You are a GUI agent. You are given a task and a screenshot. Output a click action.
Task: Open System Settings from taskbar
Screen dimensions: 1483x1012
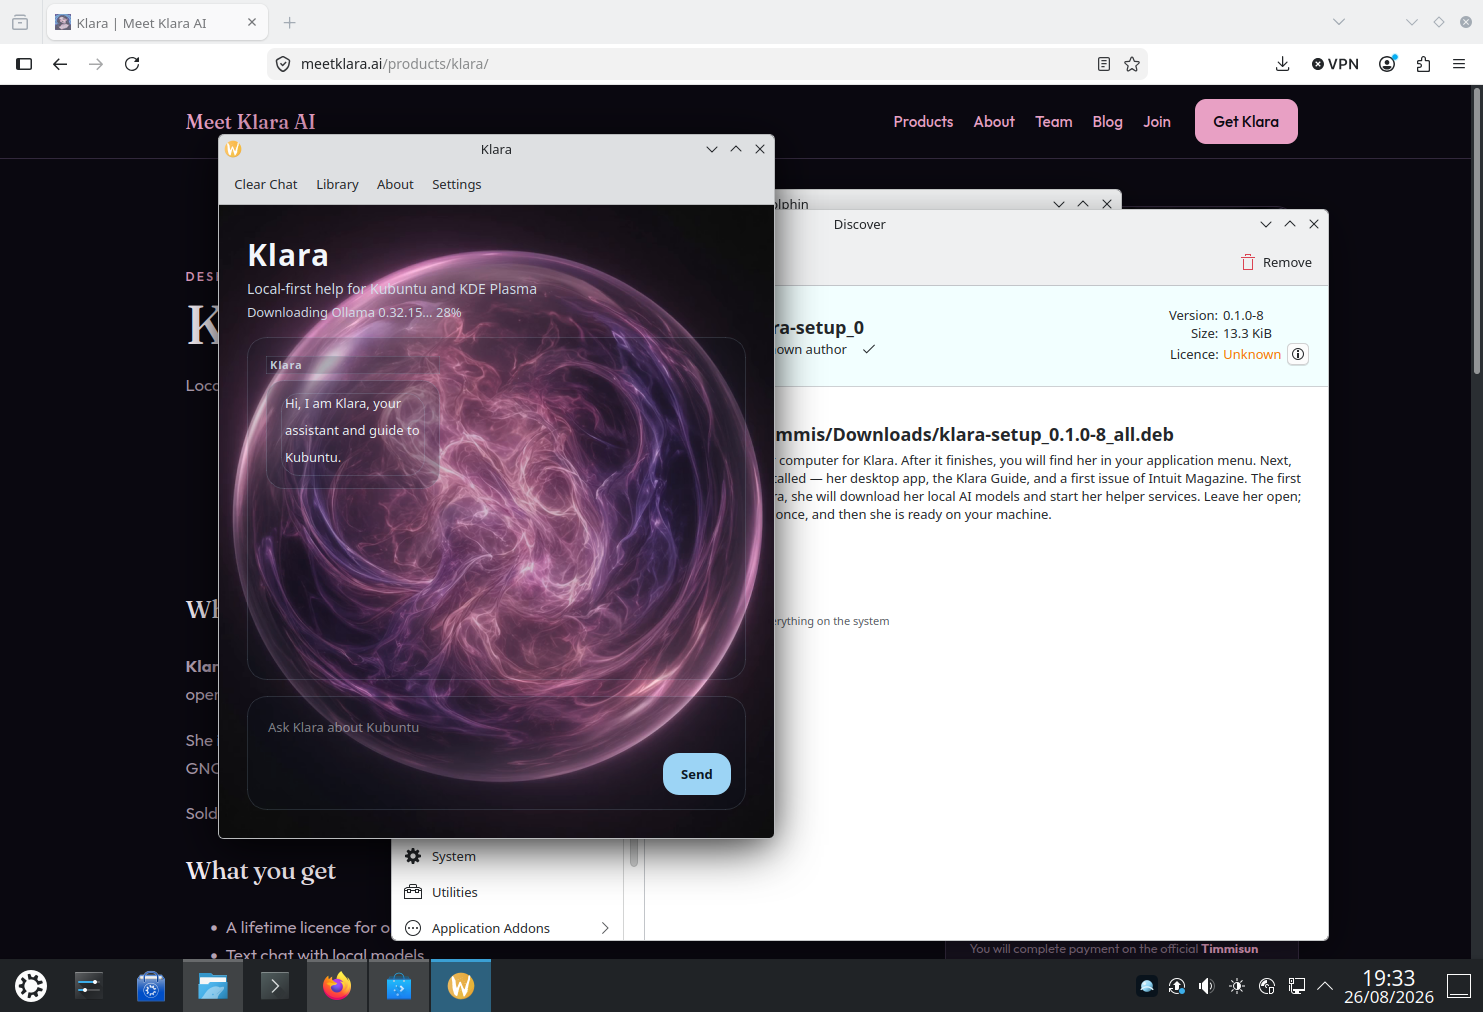pyautogui.click(x=89, y=986)
